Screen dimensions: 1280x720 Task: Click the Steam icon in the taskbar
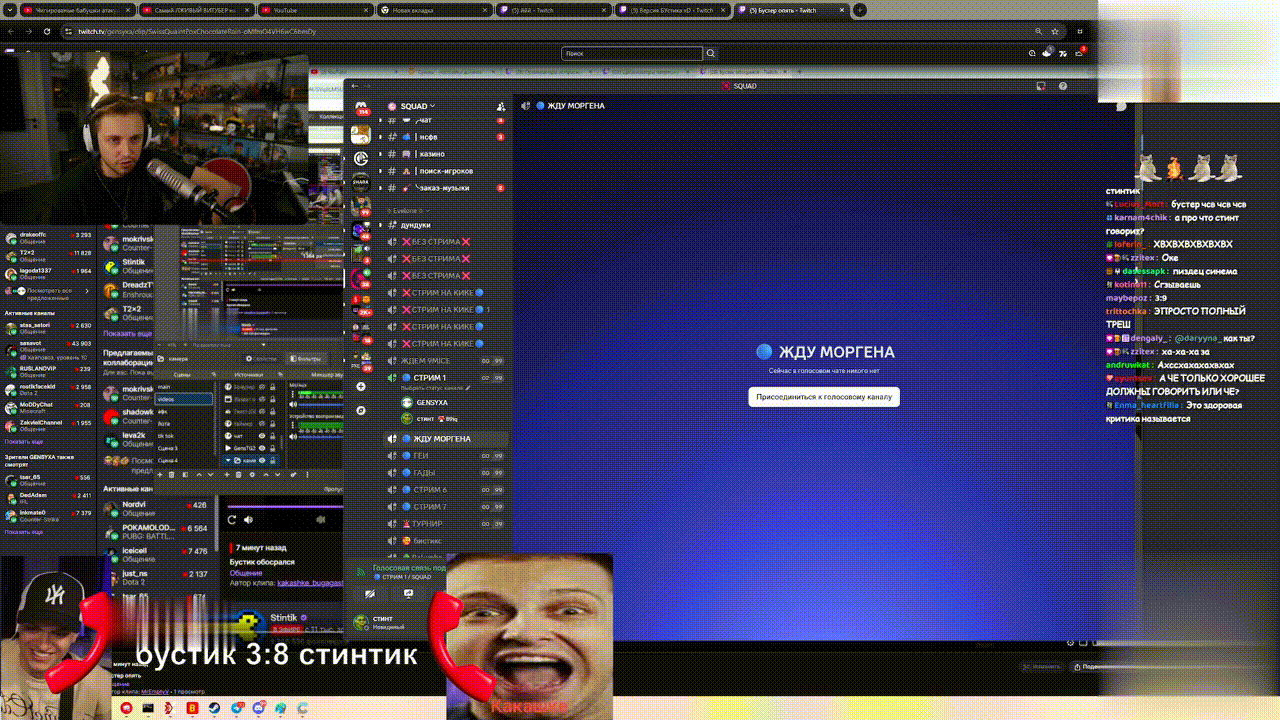tap(215, 708)
